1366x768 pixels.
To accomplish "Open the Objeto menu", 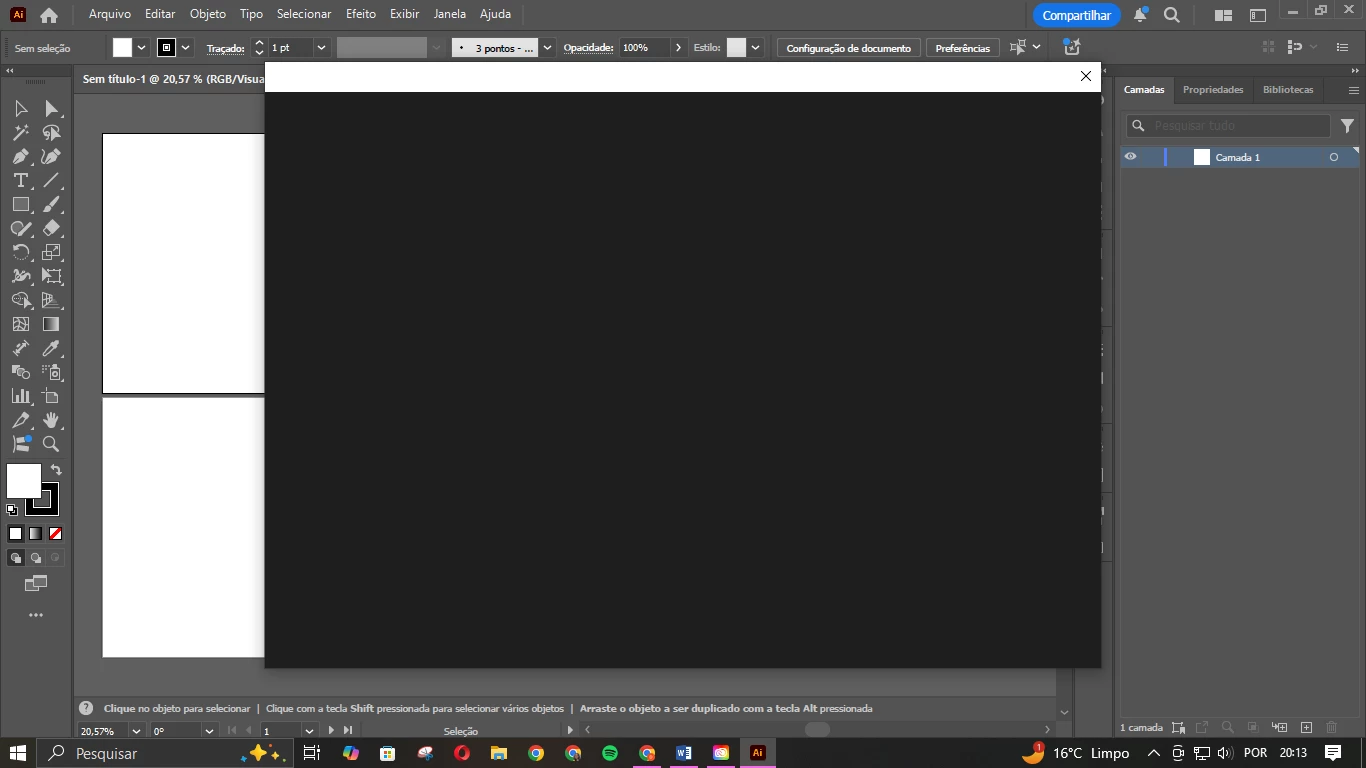I will 208,14.
